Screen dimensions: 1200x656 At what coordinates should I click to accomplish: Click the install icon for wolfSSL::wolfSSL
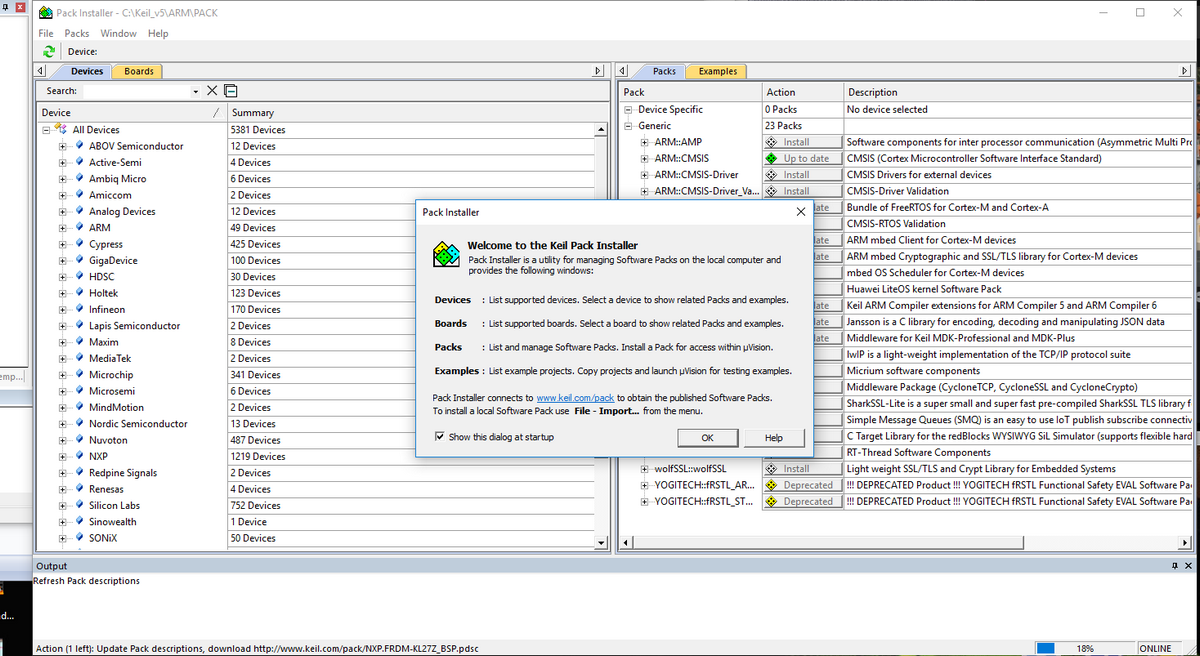[x=771, y=469]
